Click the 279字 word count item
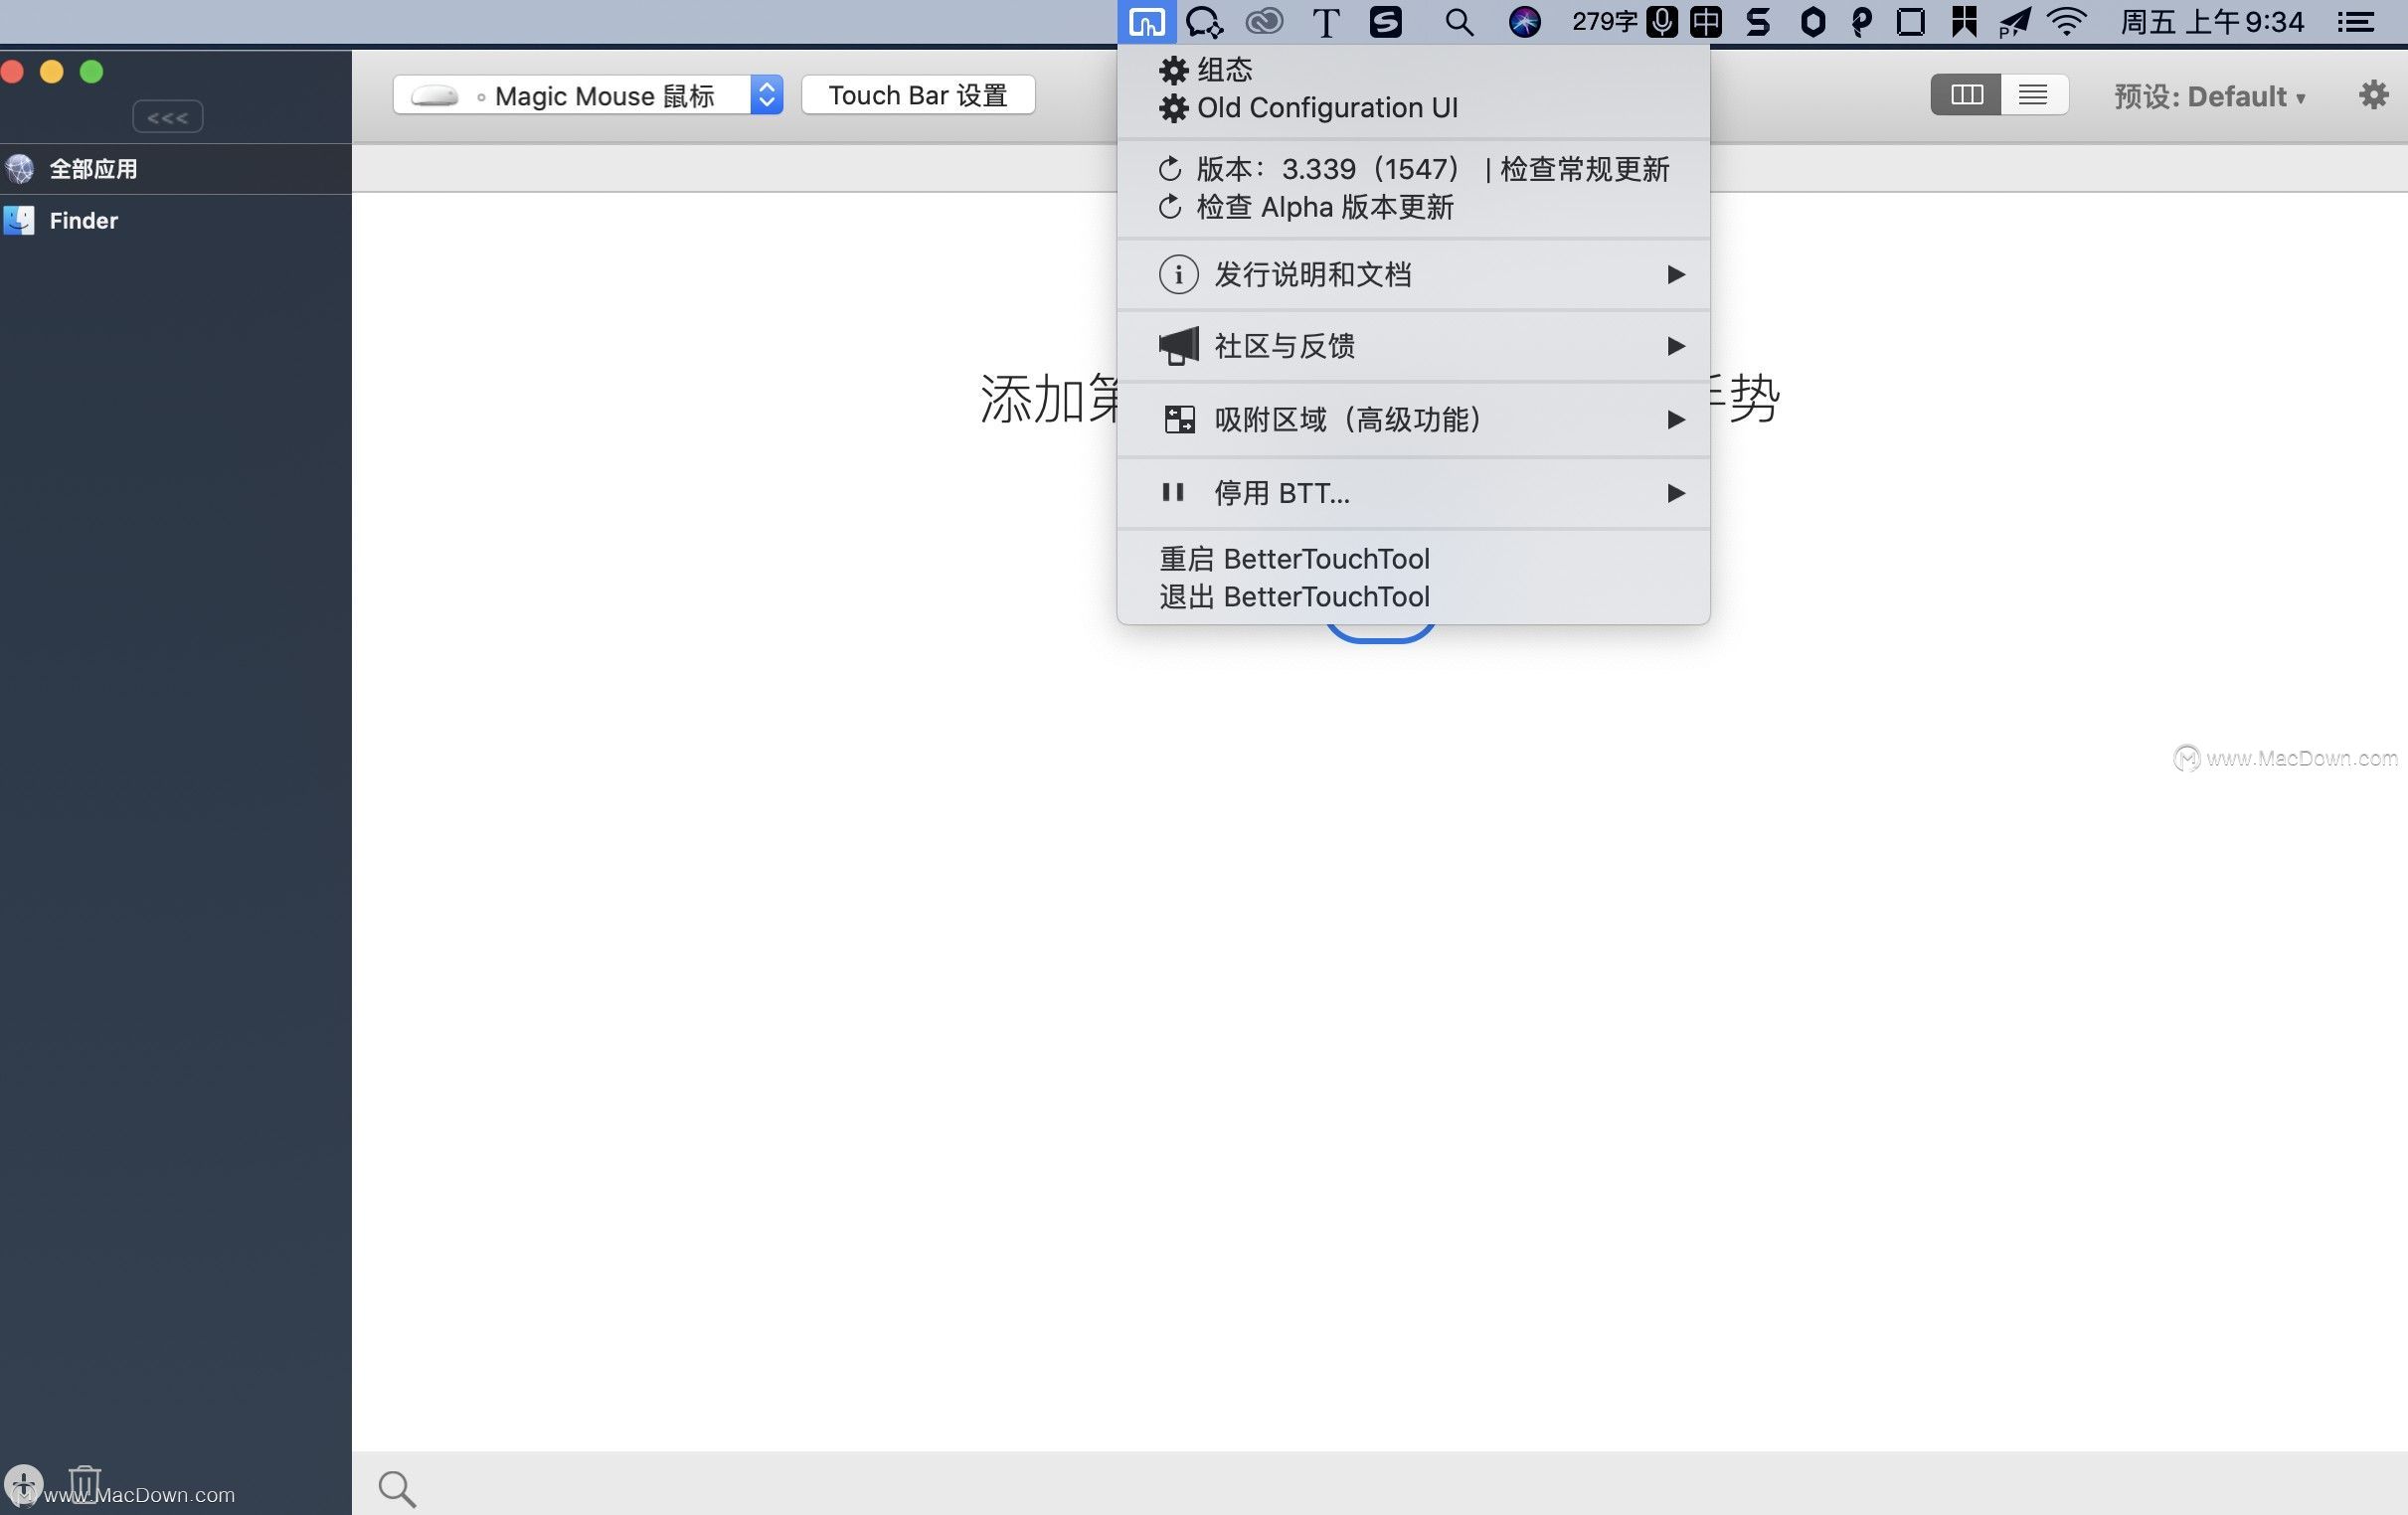2408x1515 pixels. click(x=1603, y=21)
